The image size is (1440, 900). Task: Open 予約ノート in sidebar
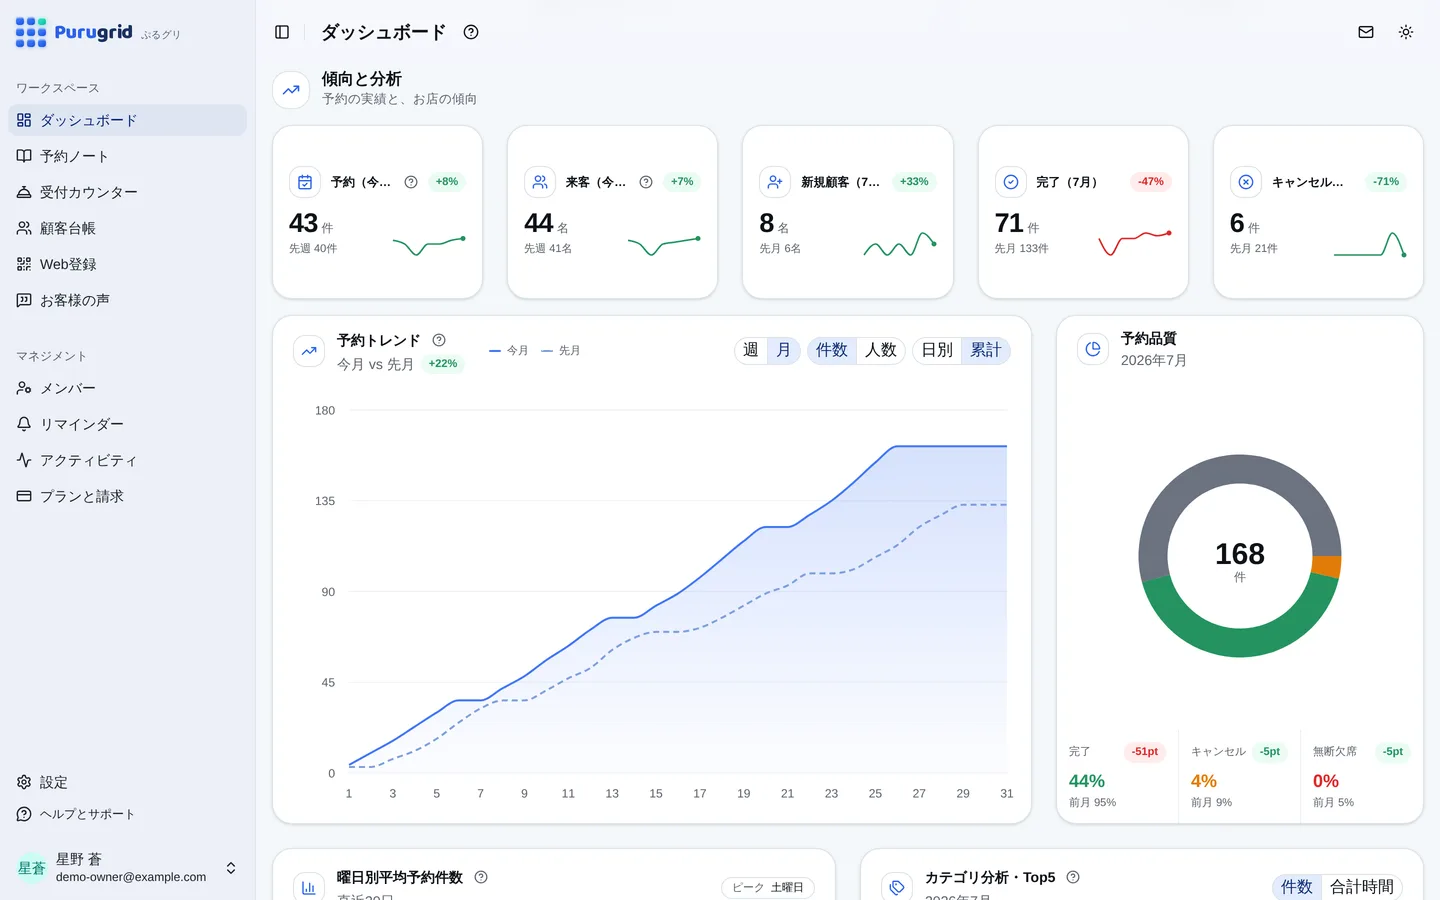pyautogui.click(x=128, y=156)
